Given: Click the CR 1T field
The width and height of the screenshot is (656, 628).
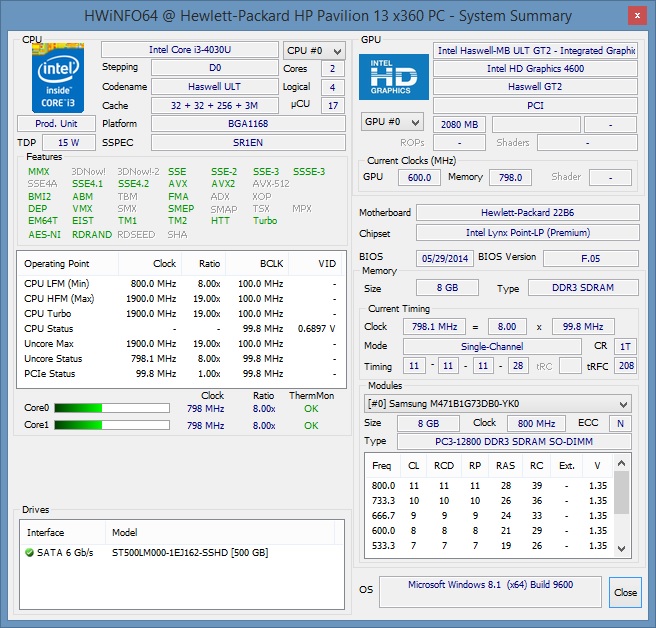Looking at the screenshot, I should click(x=625, y=346).
